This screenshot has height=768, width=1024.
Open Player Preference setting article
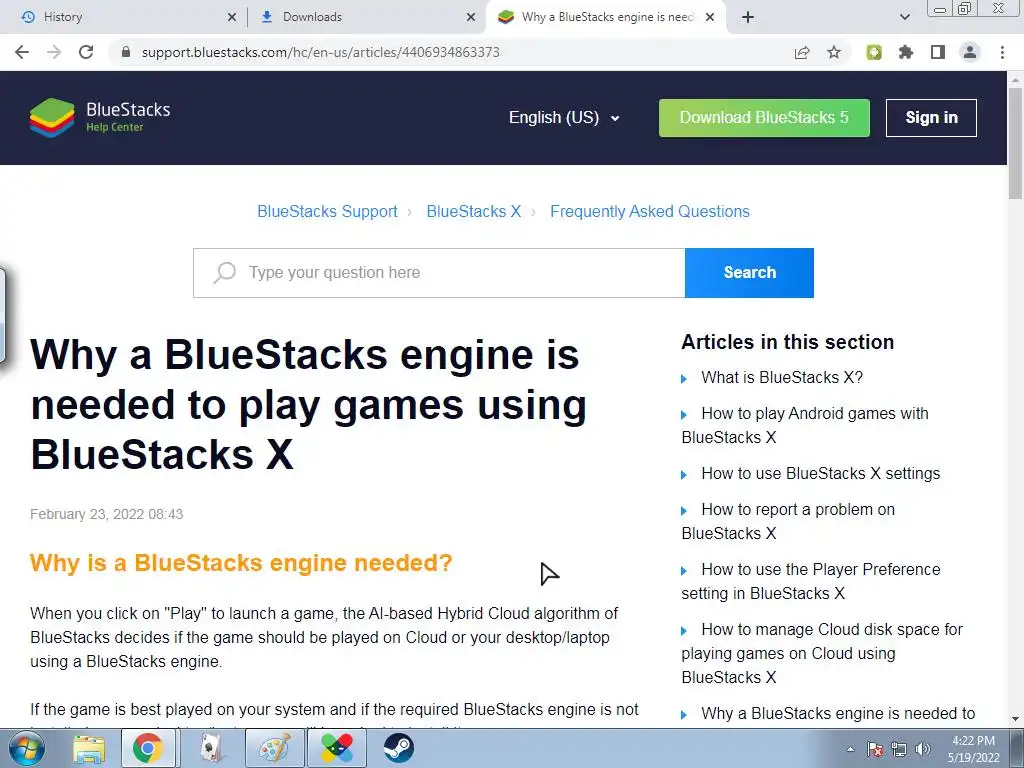point(810,581)
